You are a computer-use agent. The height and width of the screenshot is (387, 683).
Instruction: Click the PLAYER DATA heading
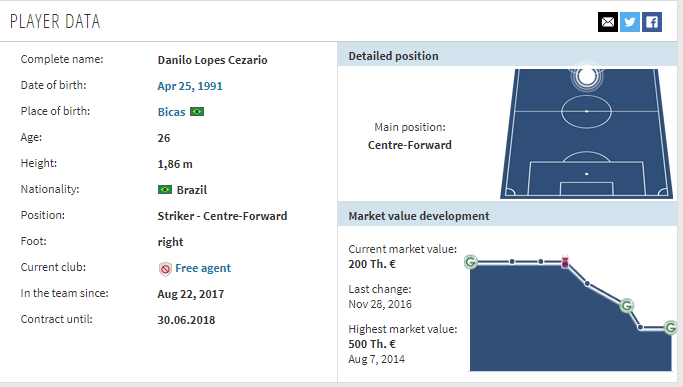pyautogui.click(x=55, y=21)
